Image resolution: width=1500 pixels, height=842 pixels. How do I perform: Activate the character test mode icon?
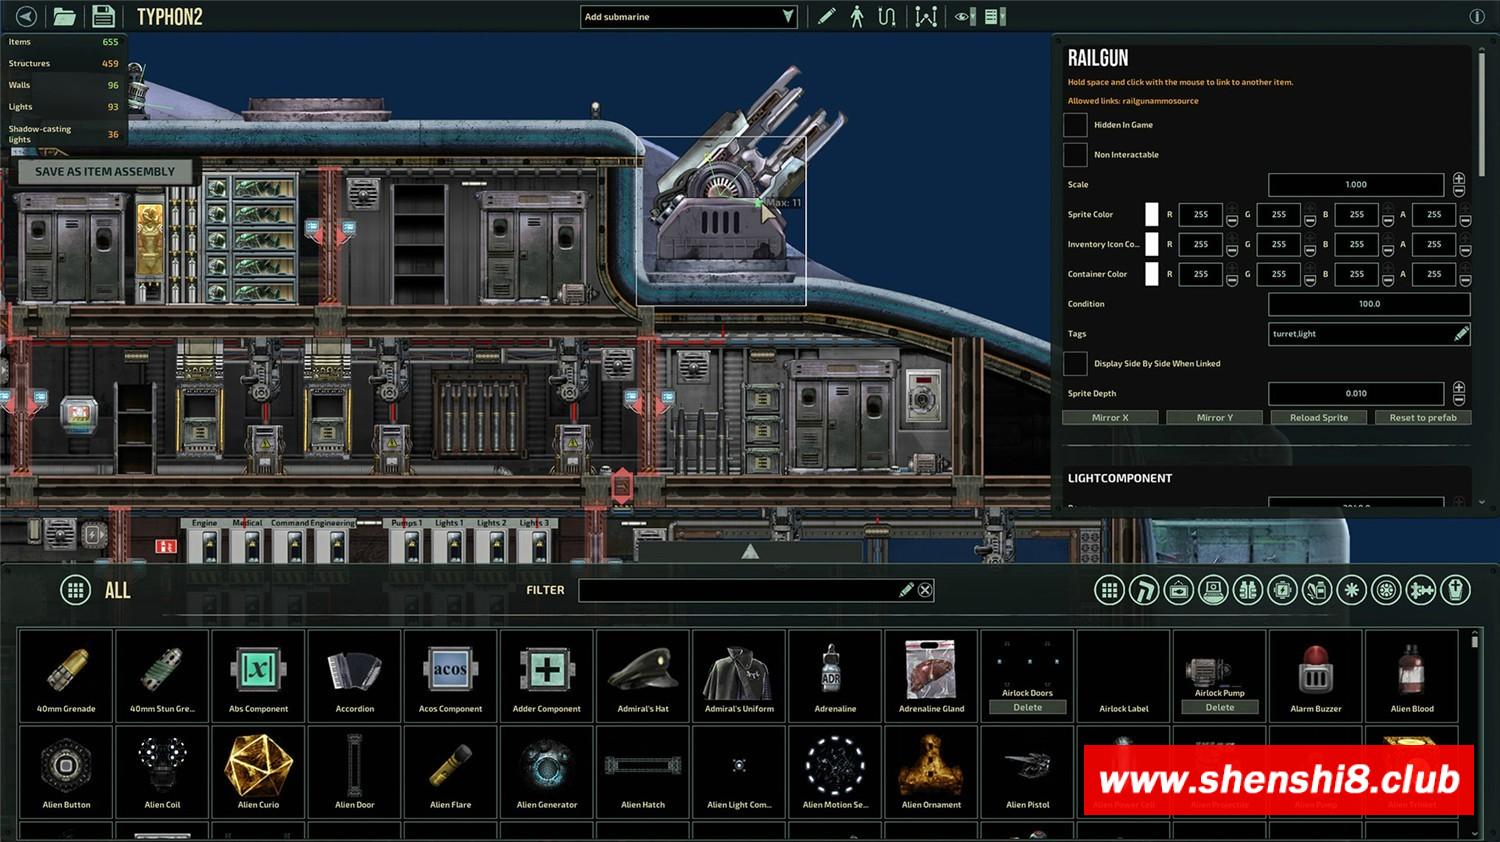pyautogui.click(x=857, y=16)
